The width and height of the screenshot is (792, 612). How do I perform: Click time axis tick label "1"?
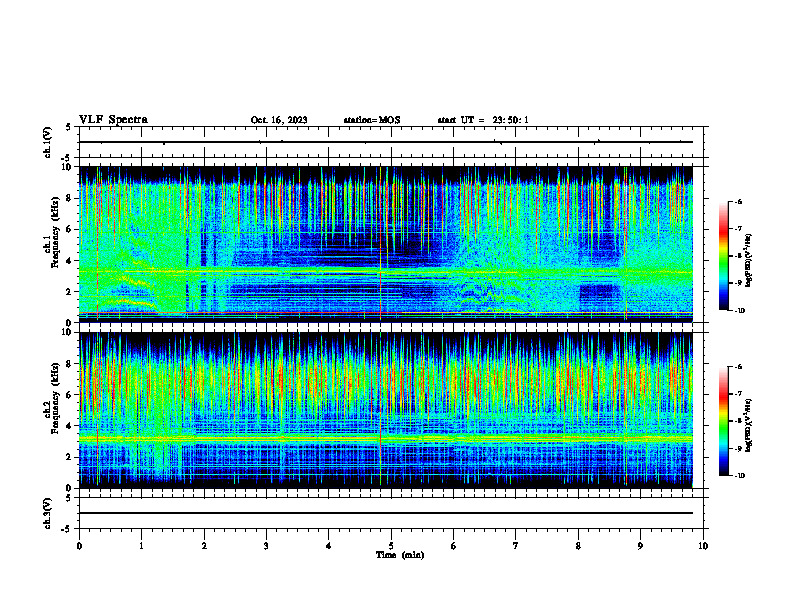pyautogui.click(x=141, y=546)
